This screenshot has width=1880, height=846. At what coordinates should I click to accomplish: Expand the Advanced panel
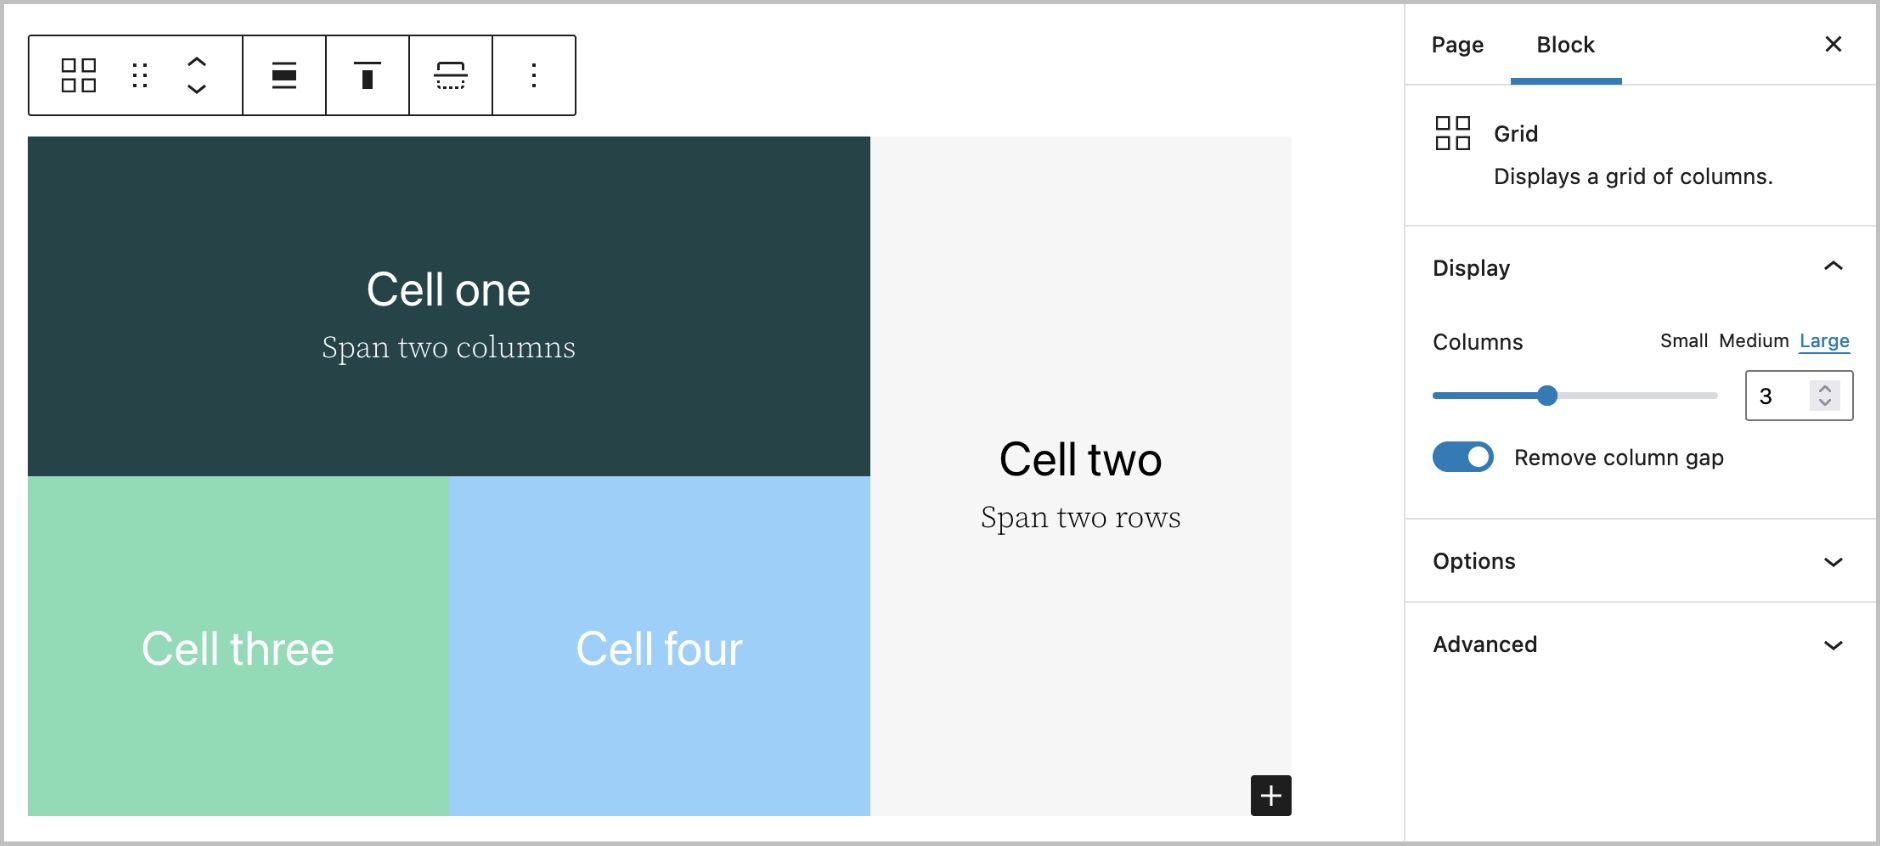[x=1832, y=645]
